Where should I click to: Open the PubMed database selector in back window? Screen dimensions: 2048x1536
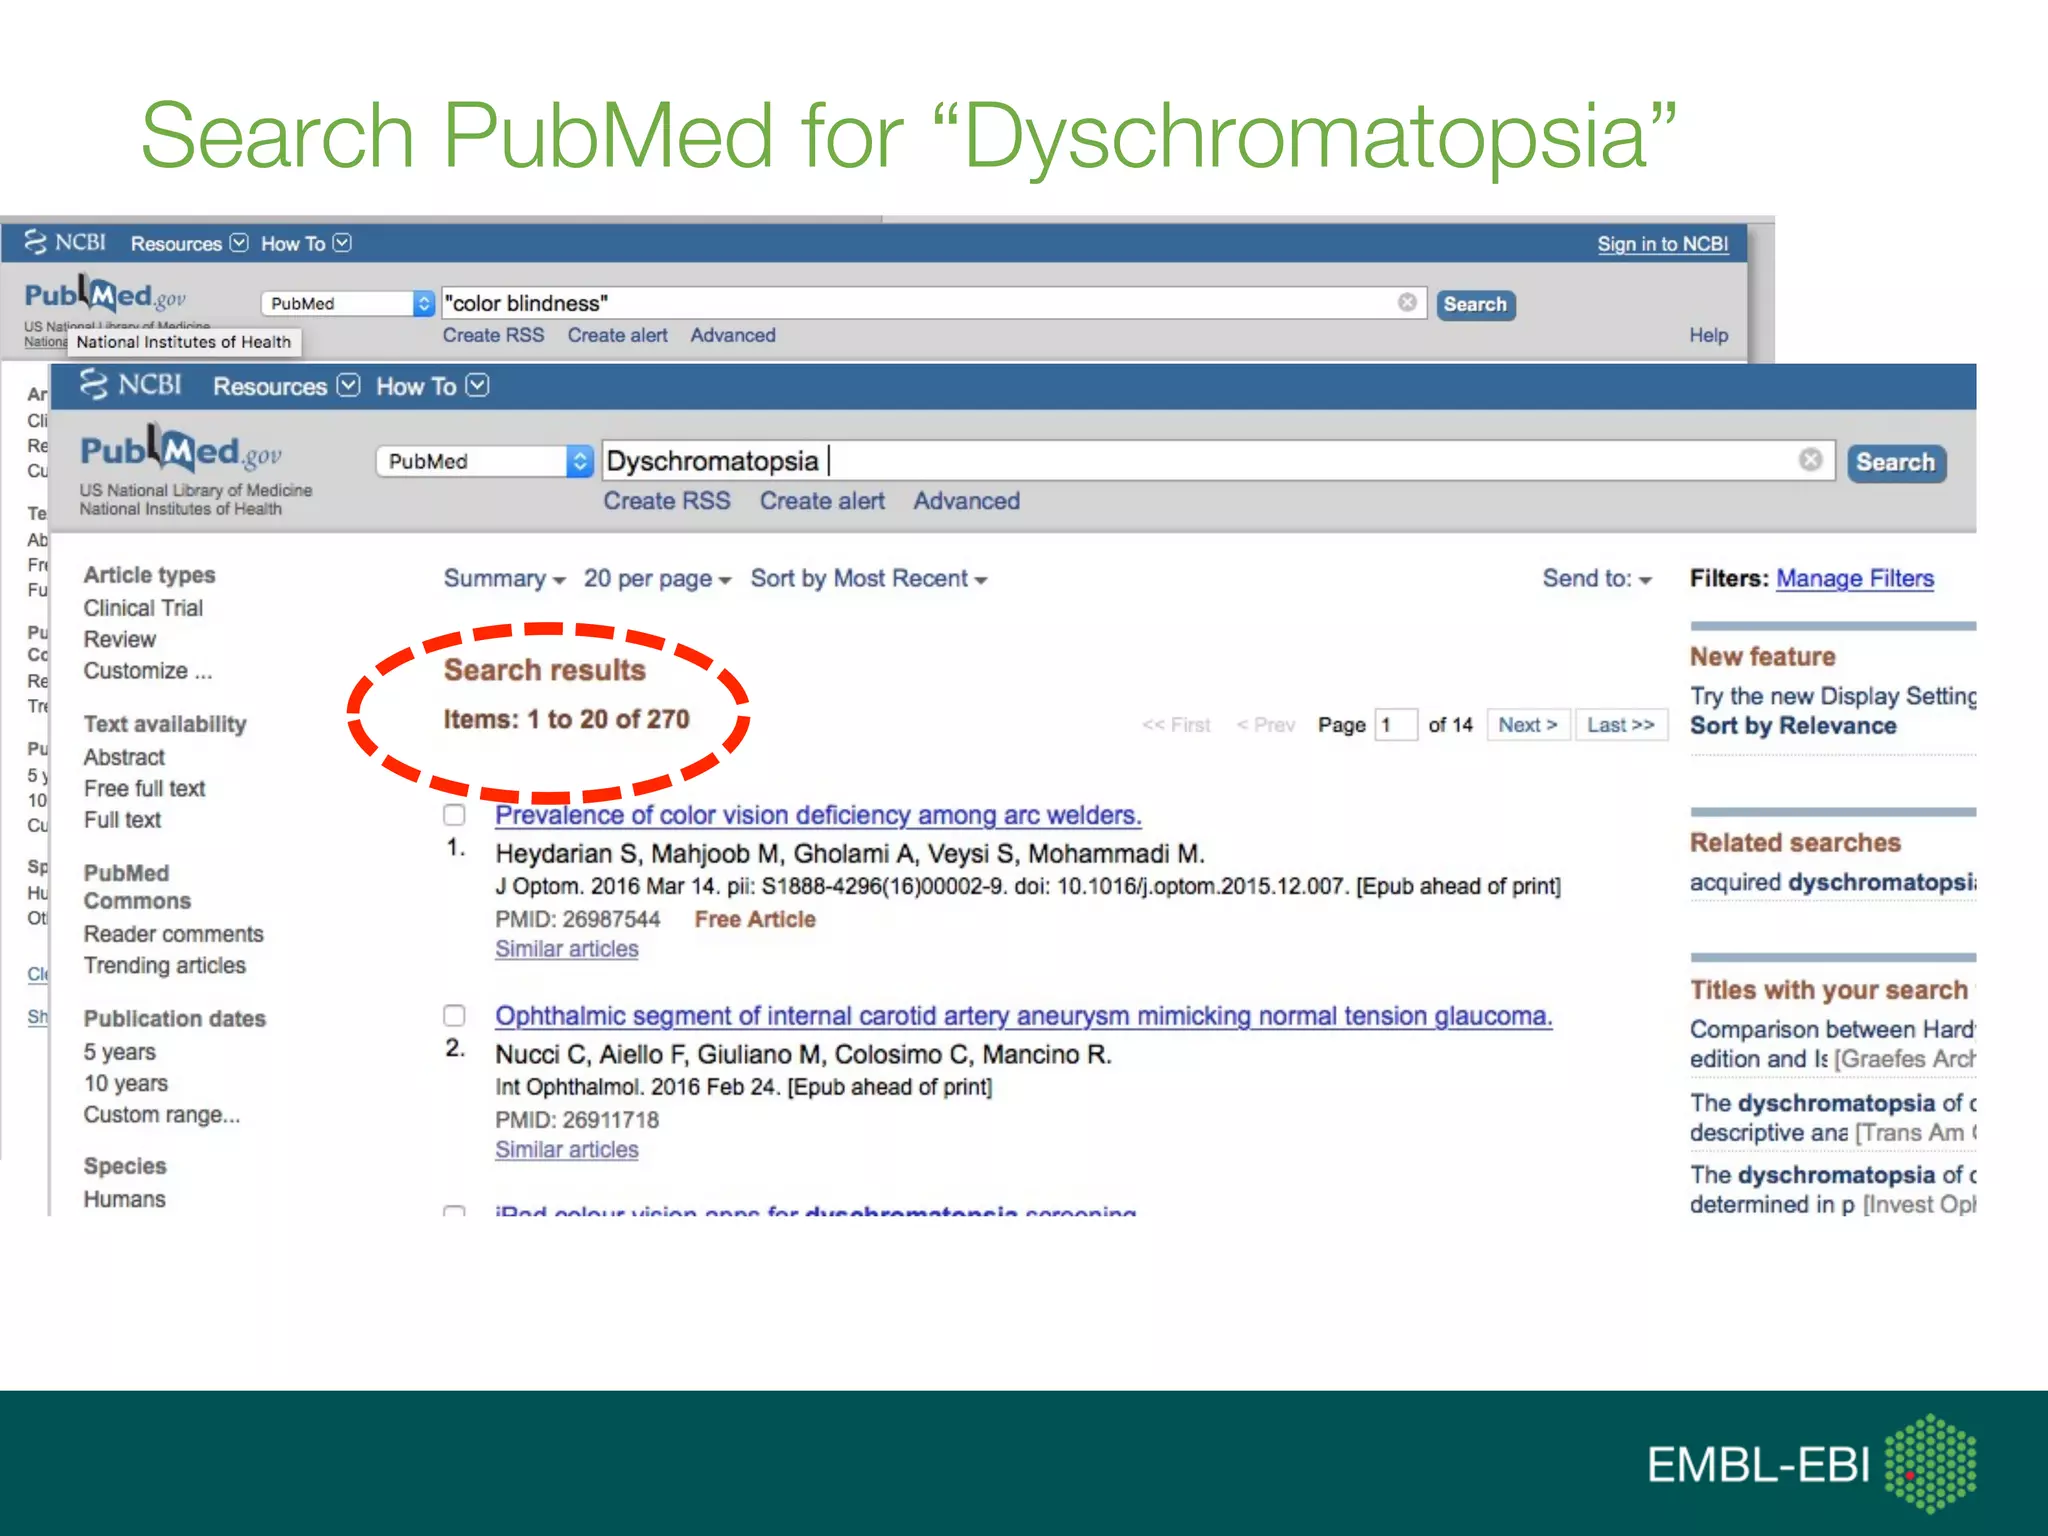348,303
